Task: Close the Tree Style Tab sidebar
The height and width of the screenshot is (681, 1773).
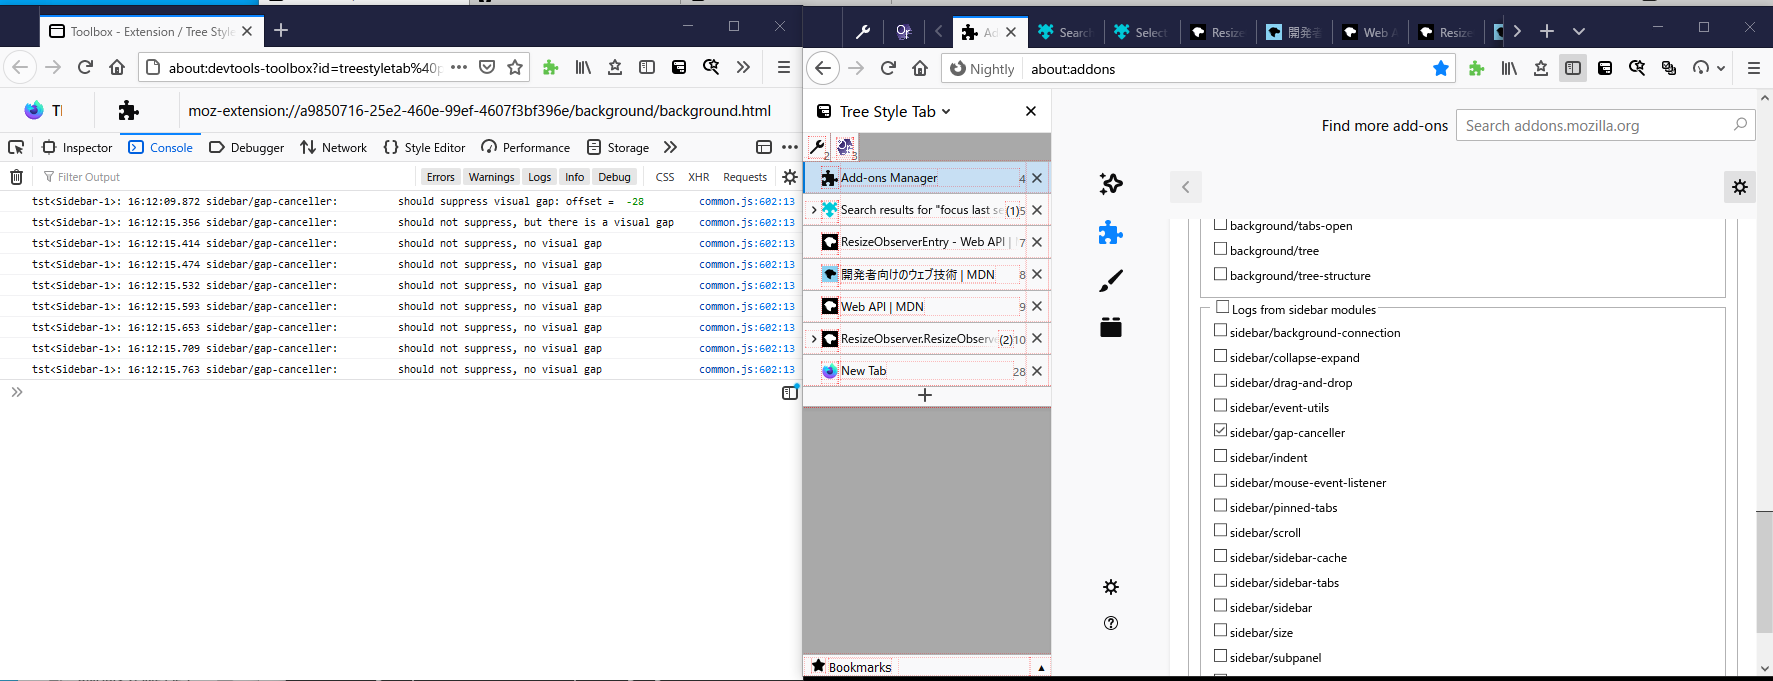Action: pos(1031,111)
